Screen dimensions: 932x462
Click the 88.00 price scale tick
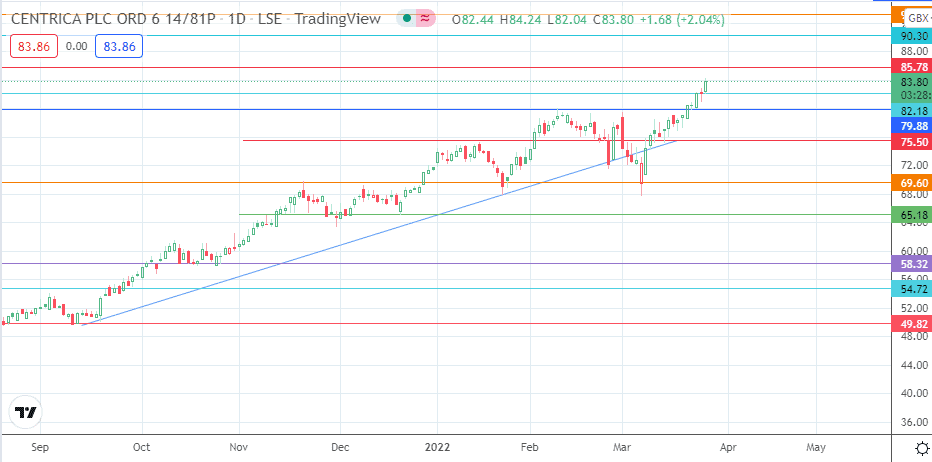tap(914, 52)
